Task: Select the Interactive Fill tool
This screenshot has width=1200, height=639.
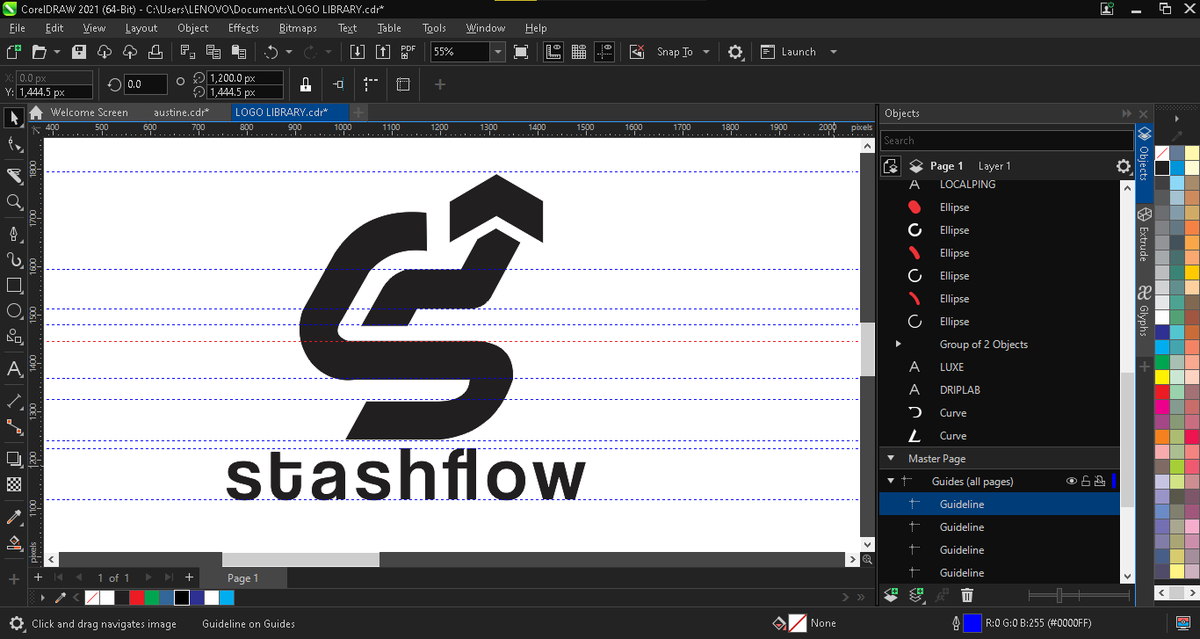Action: (x=14, y=543)
